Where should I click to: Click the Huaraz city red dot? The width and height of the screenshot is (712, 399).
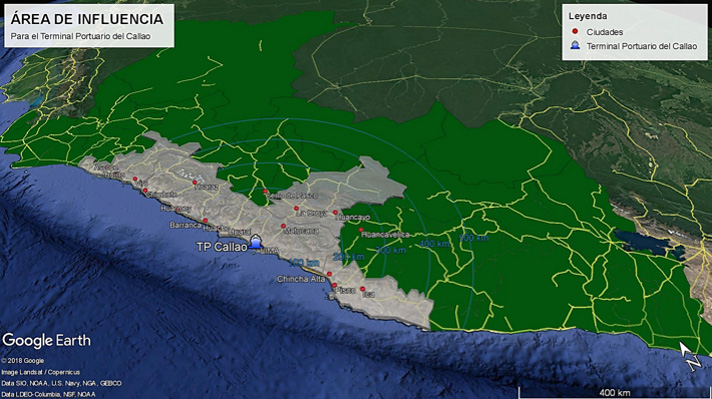(195, 182)
